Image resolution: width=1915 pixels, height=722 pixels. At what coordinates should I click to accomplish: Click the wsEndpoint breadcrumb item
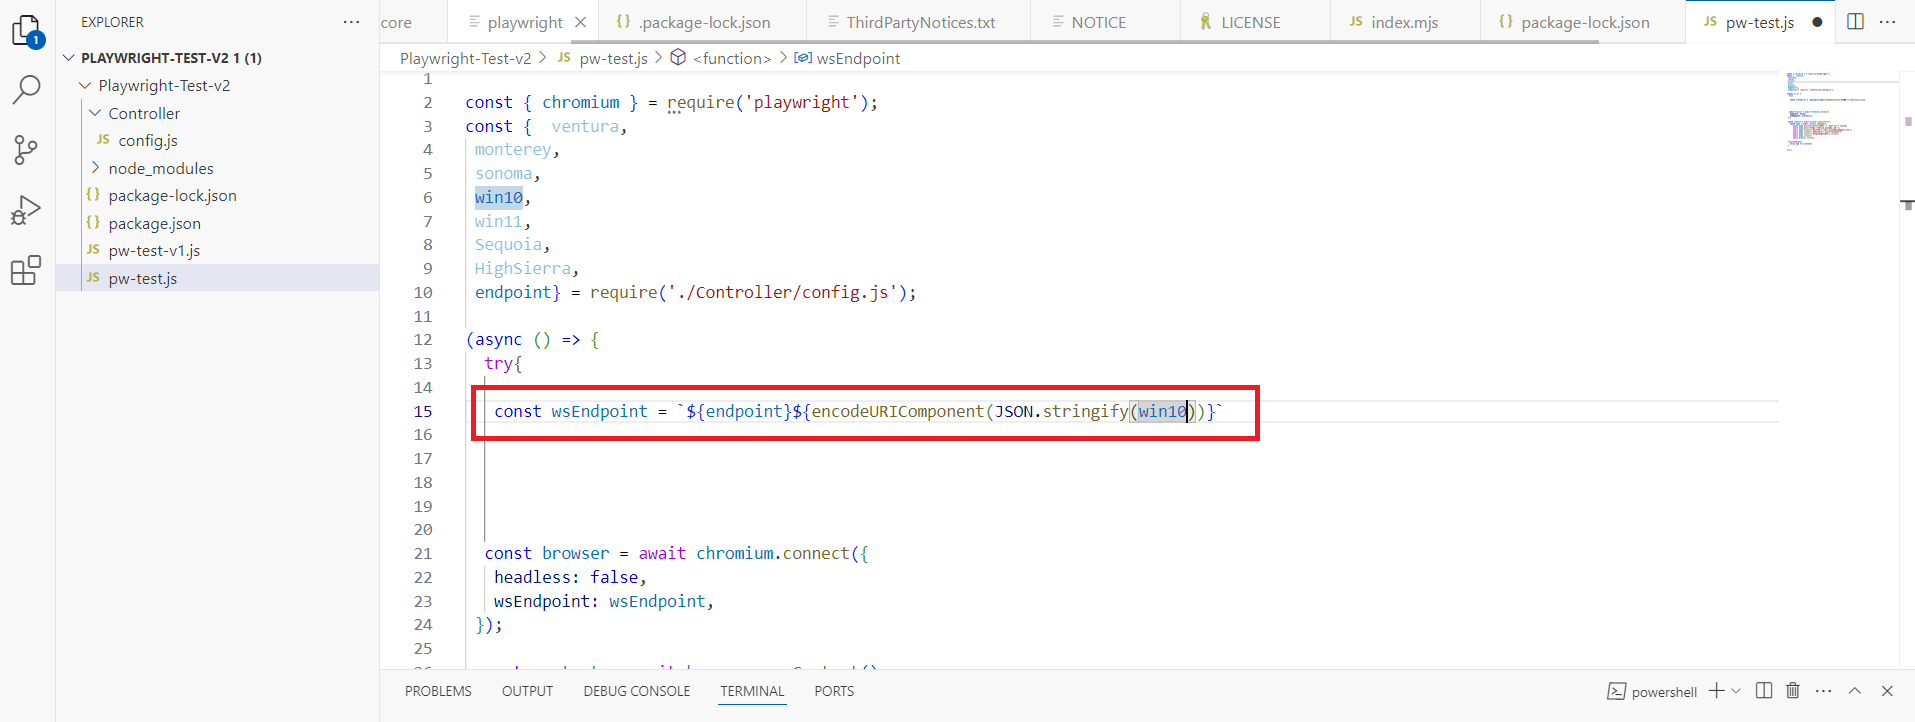point(857,58)
